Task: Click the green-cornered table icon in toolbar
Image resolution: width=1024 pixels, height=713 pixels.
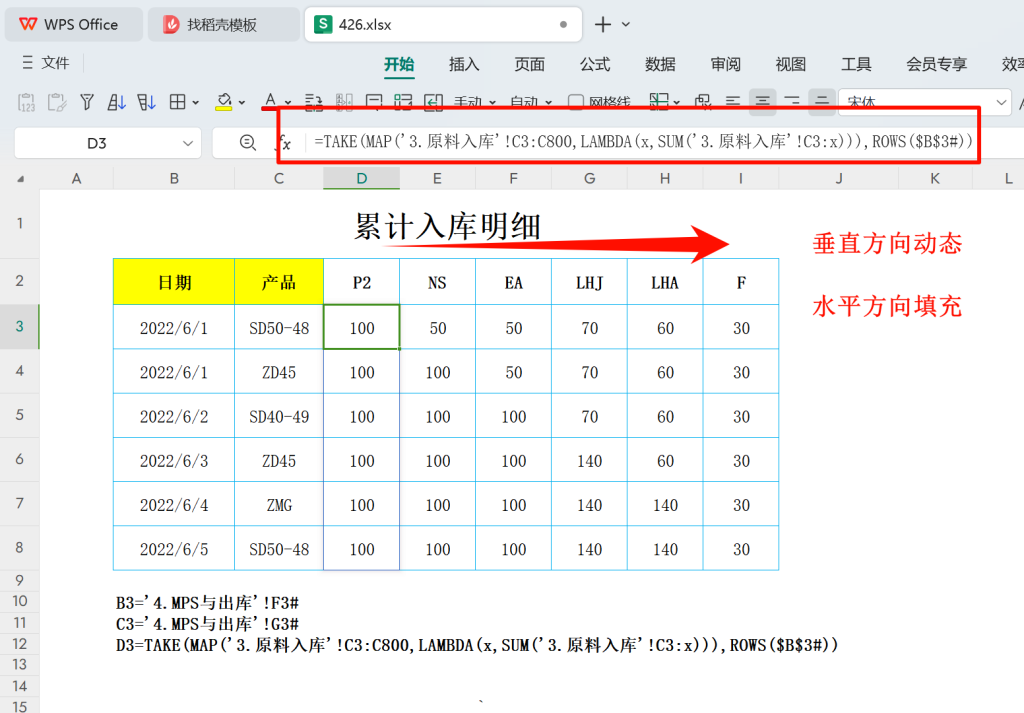Action: pyautogui.click(x=403, y=102)
